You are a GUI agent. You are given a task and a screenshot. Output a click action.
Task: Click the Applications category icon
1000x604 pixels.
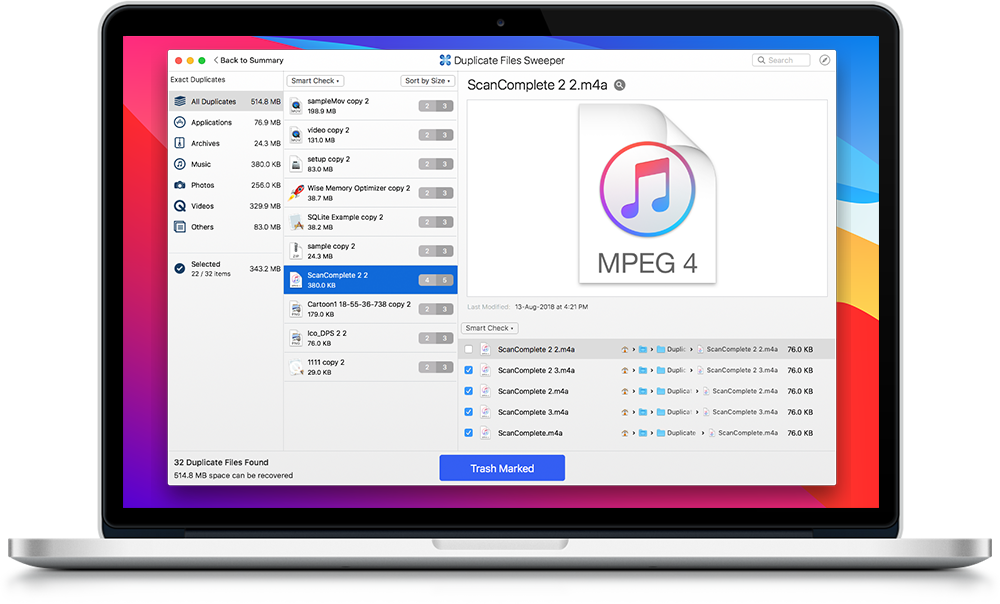(x=180, y=122)
